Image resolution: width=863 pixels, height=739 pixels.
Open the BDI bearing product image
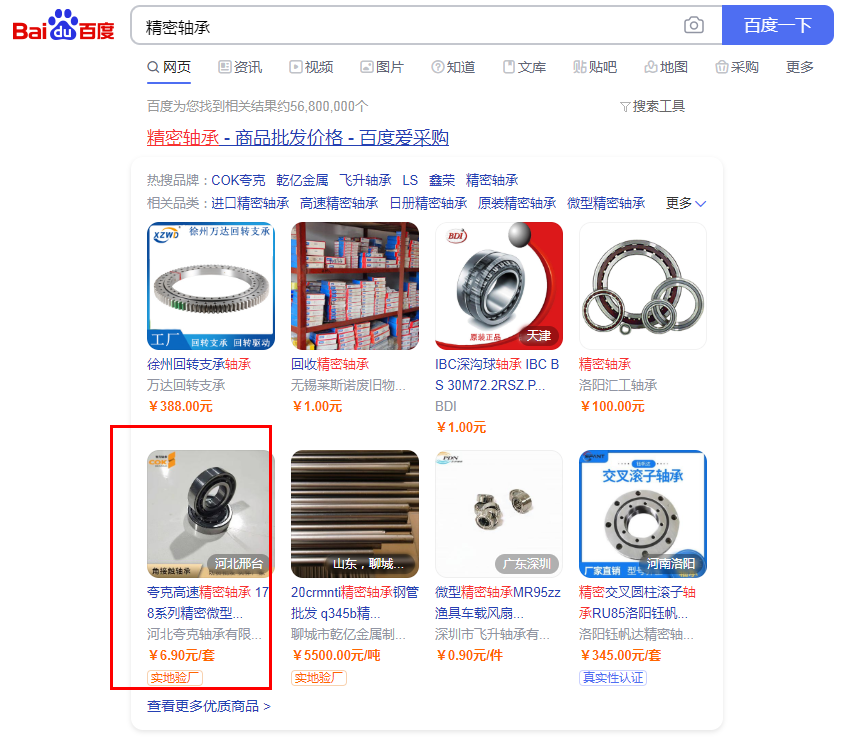(x=499, y=286)
